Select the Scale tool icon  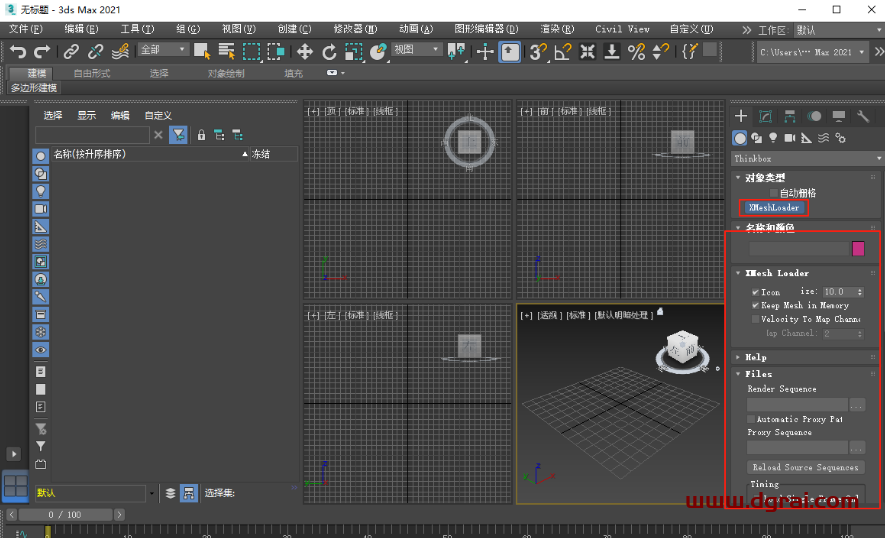(x=353, y=52)
